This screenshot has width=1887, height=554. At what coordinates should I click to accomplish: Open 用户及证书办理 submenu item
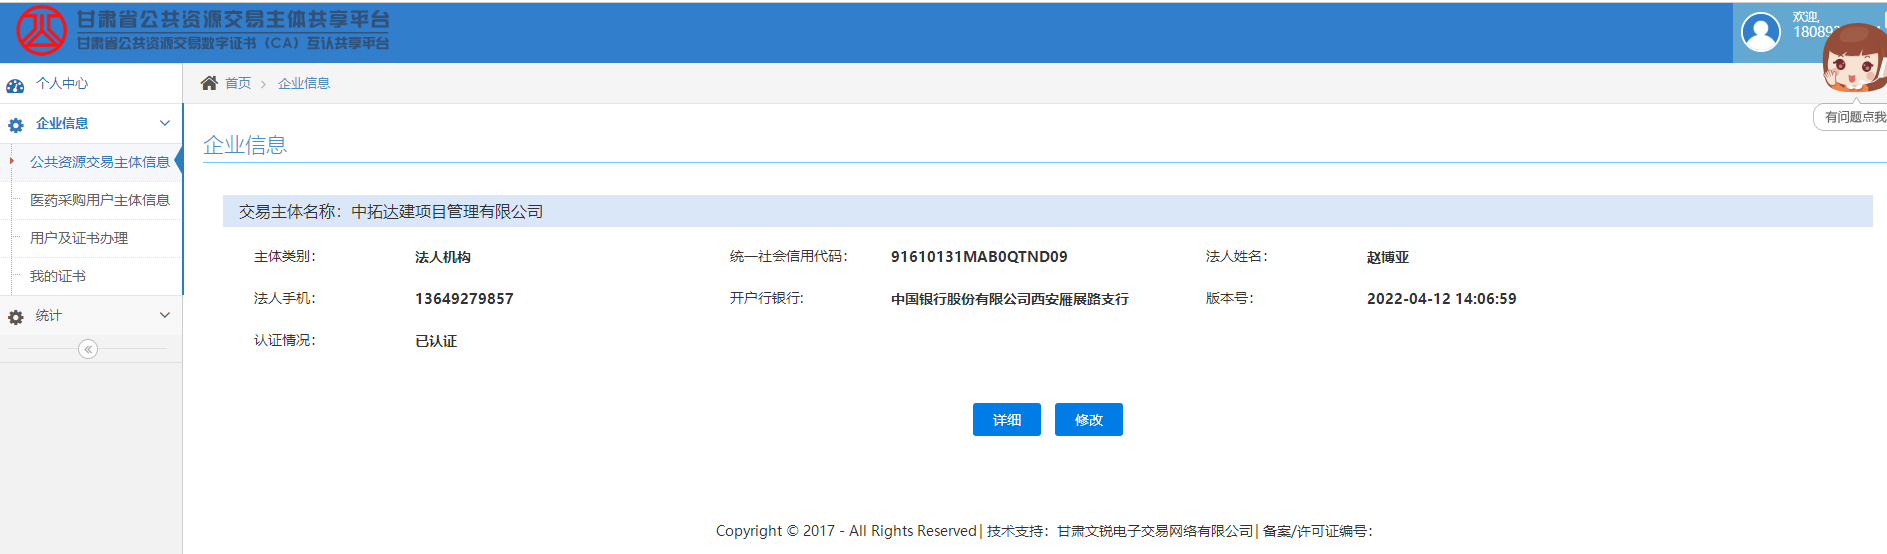(79, 238)
